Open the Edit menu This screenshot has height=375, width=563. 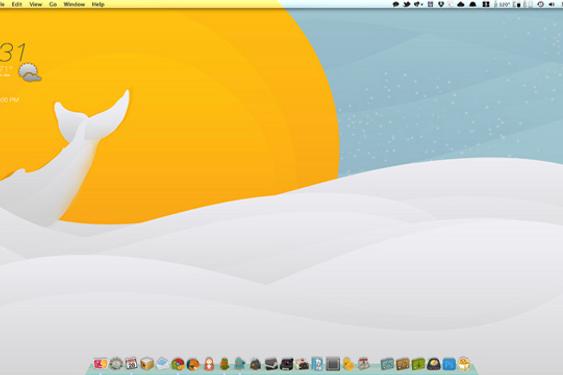click(x=17, y=4)
